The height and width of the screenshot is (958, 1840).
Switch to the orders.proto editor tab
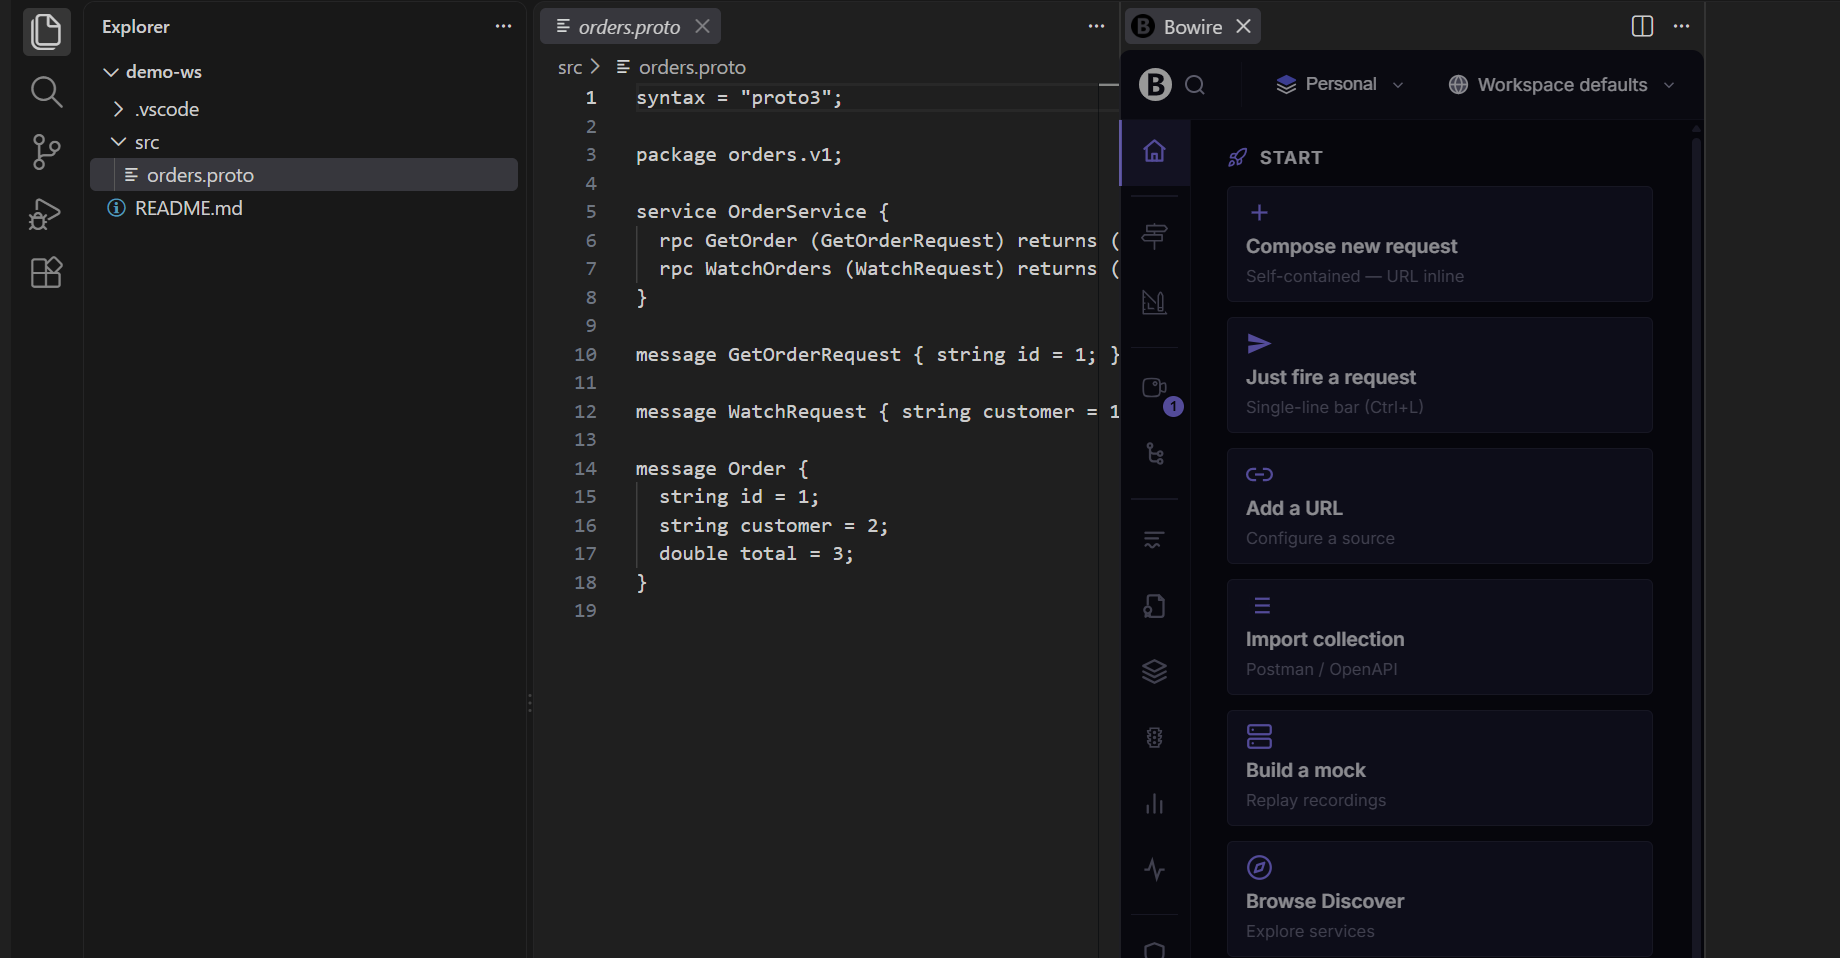click(x=630, y=26)
